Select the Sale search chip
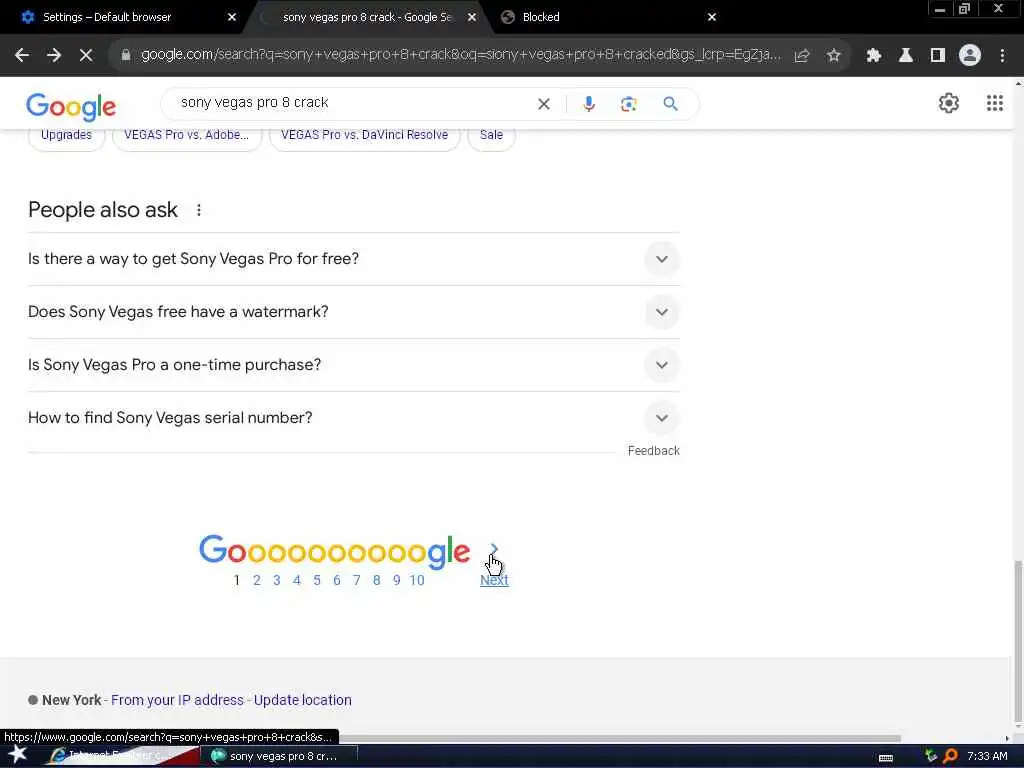Screen dimensions: 1024x768 coord(491,135)
